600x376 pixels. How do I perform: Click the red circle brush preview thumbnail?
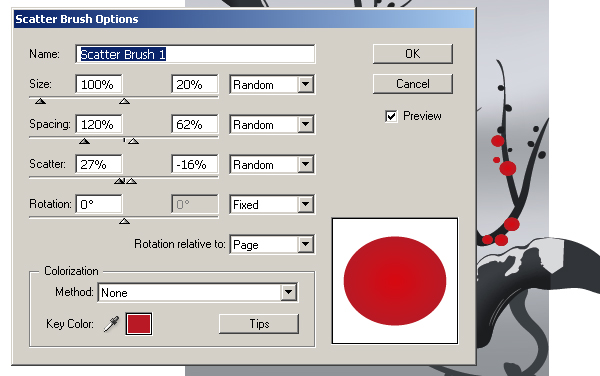(395, 281)
